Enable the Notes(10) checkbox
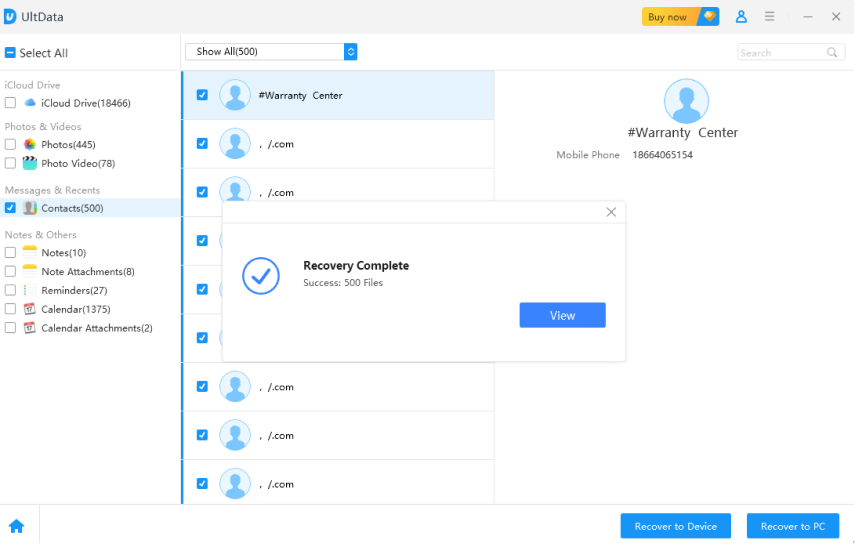The height and width of the screenshot is (544, 855). (x=10, y=253)
